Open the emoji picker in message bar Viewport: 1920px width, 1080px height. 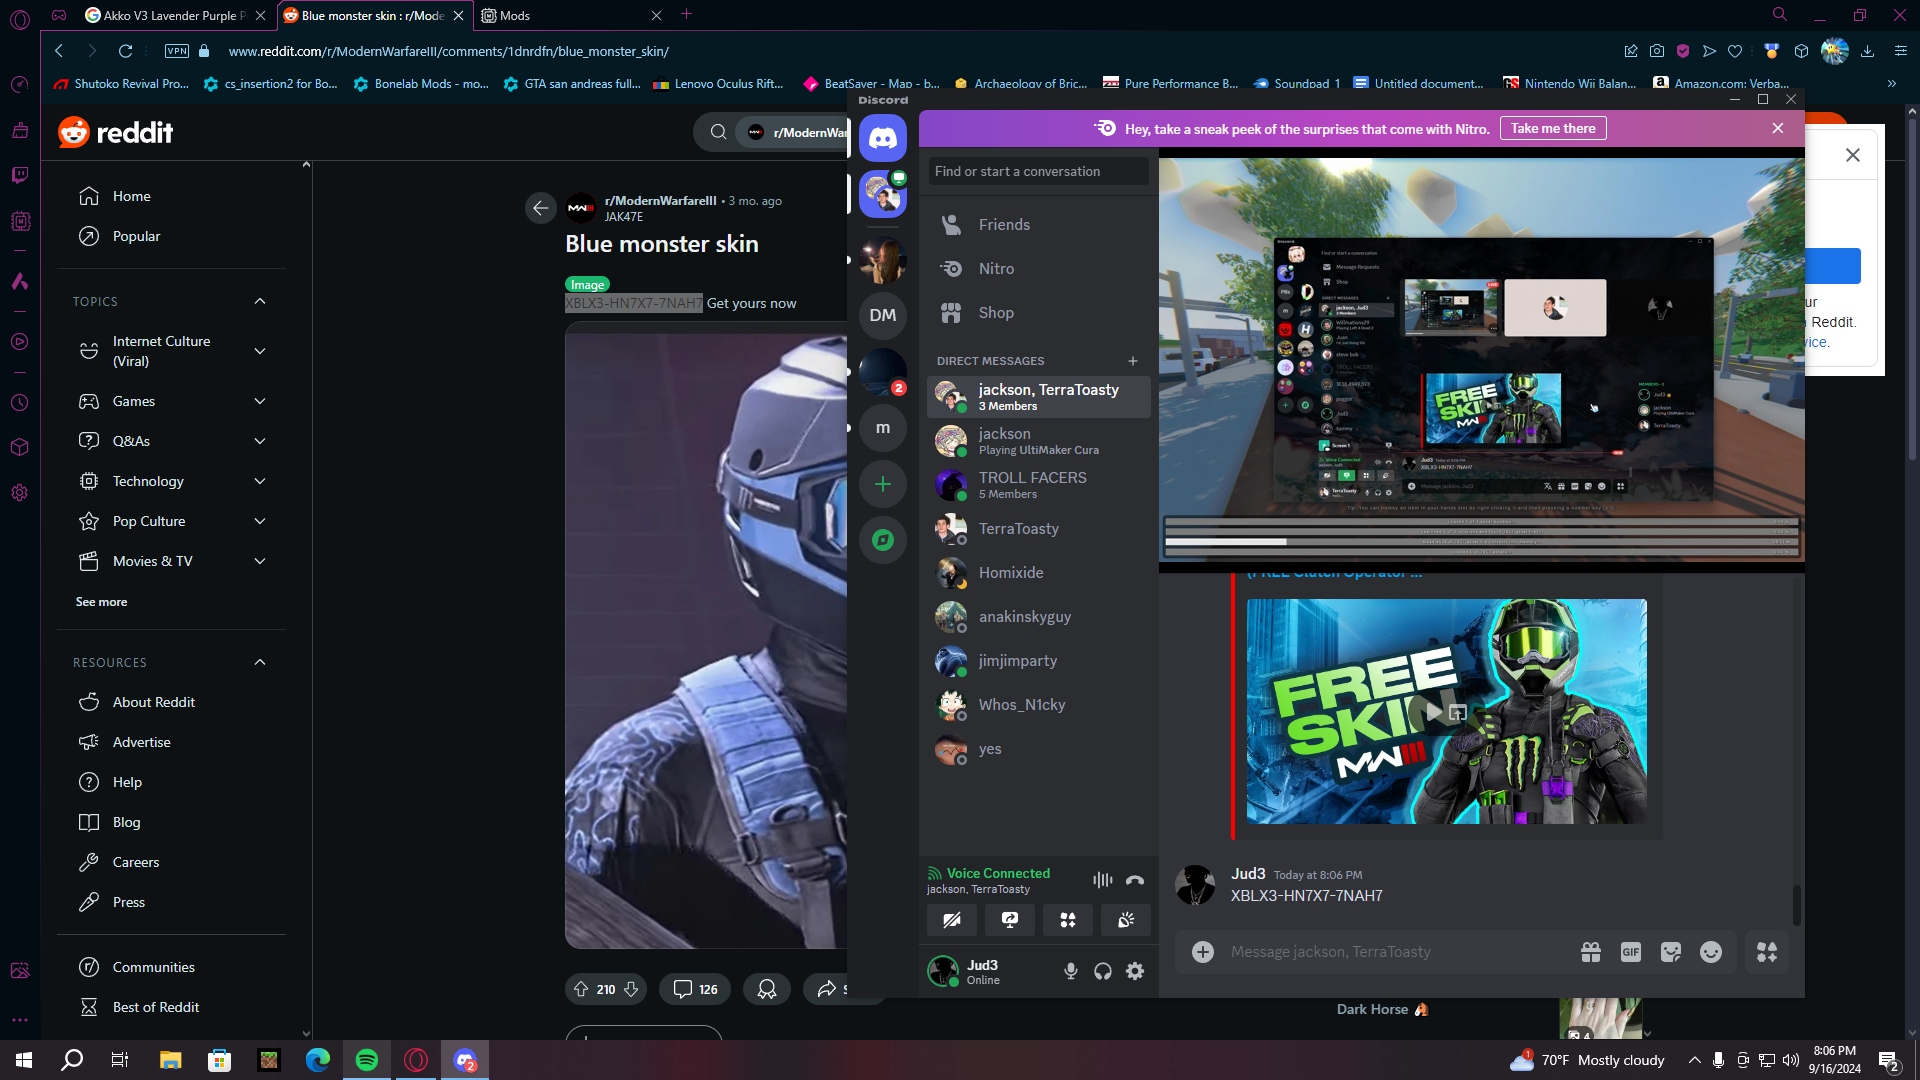pyautogui.click(x=1711, y=952)
